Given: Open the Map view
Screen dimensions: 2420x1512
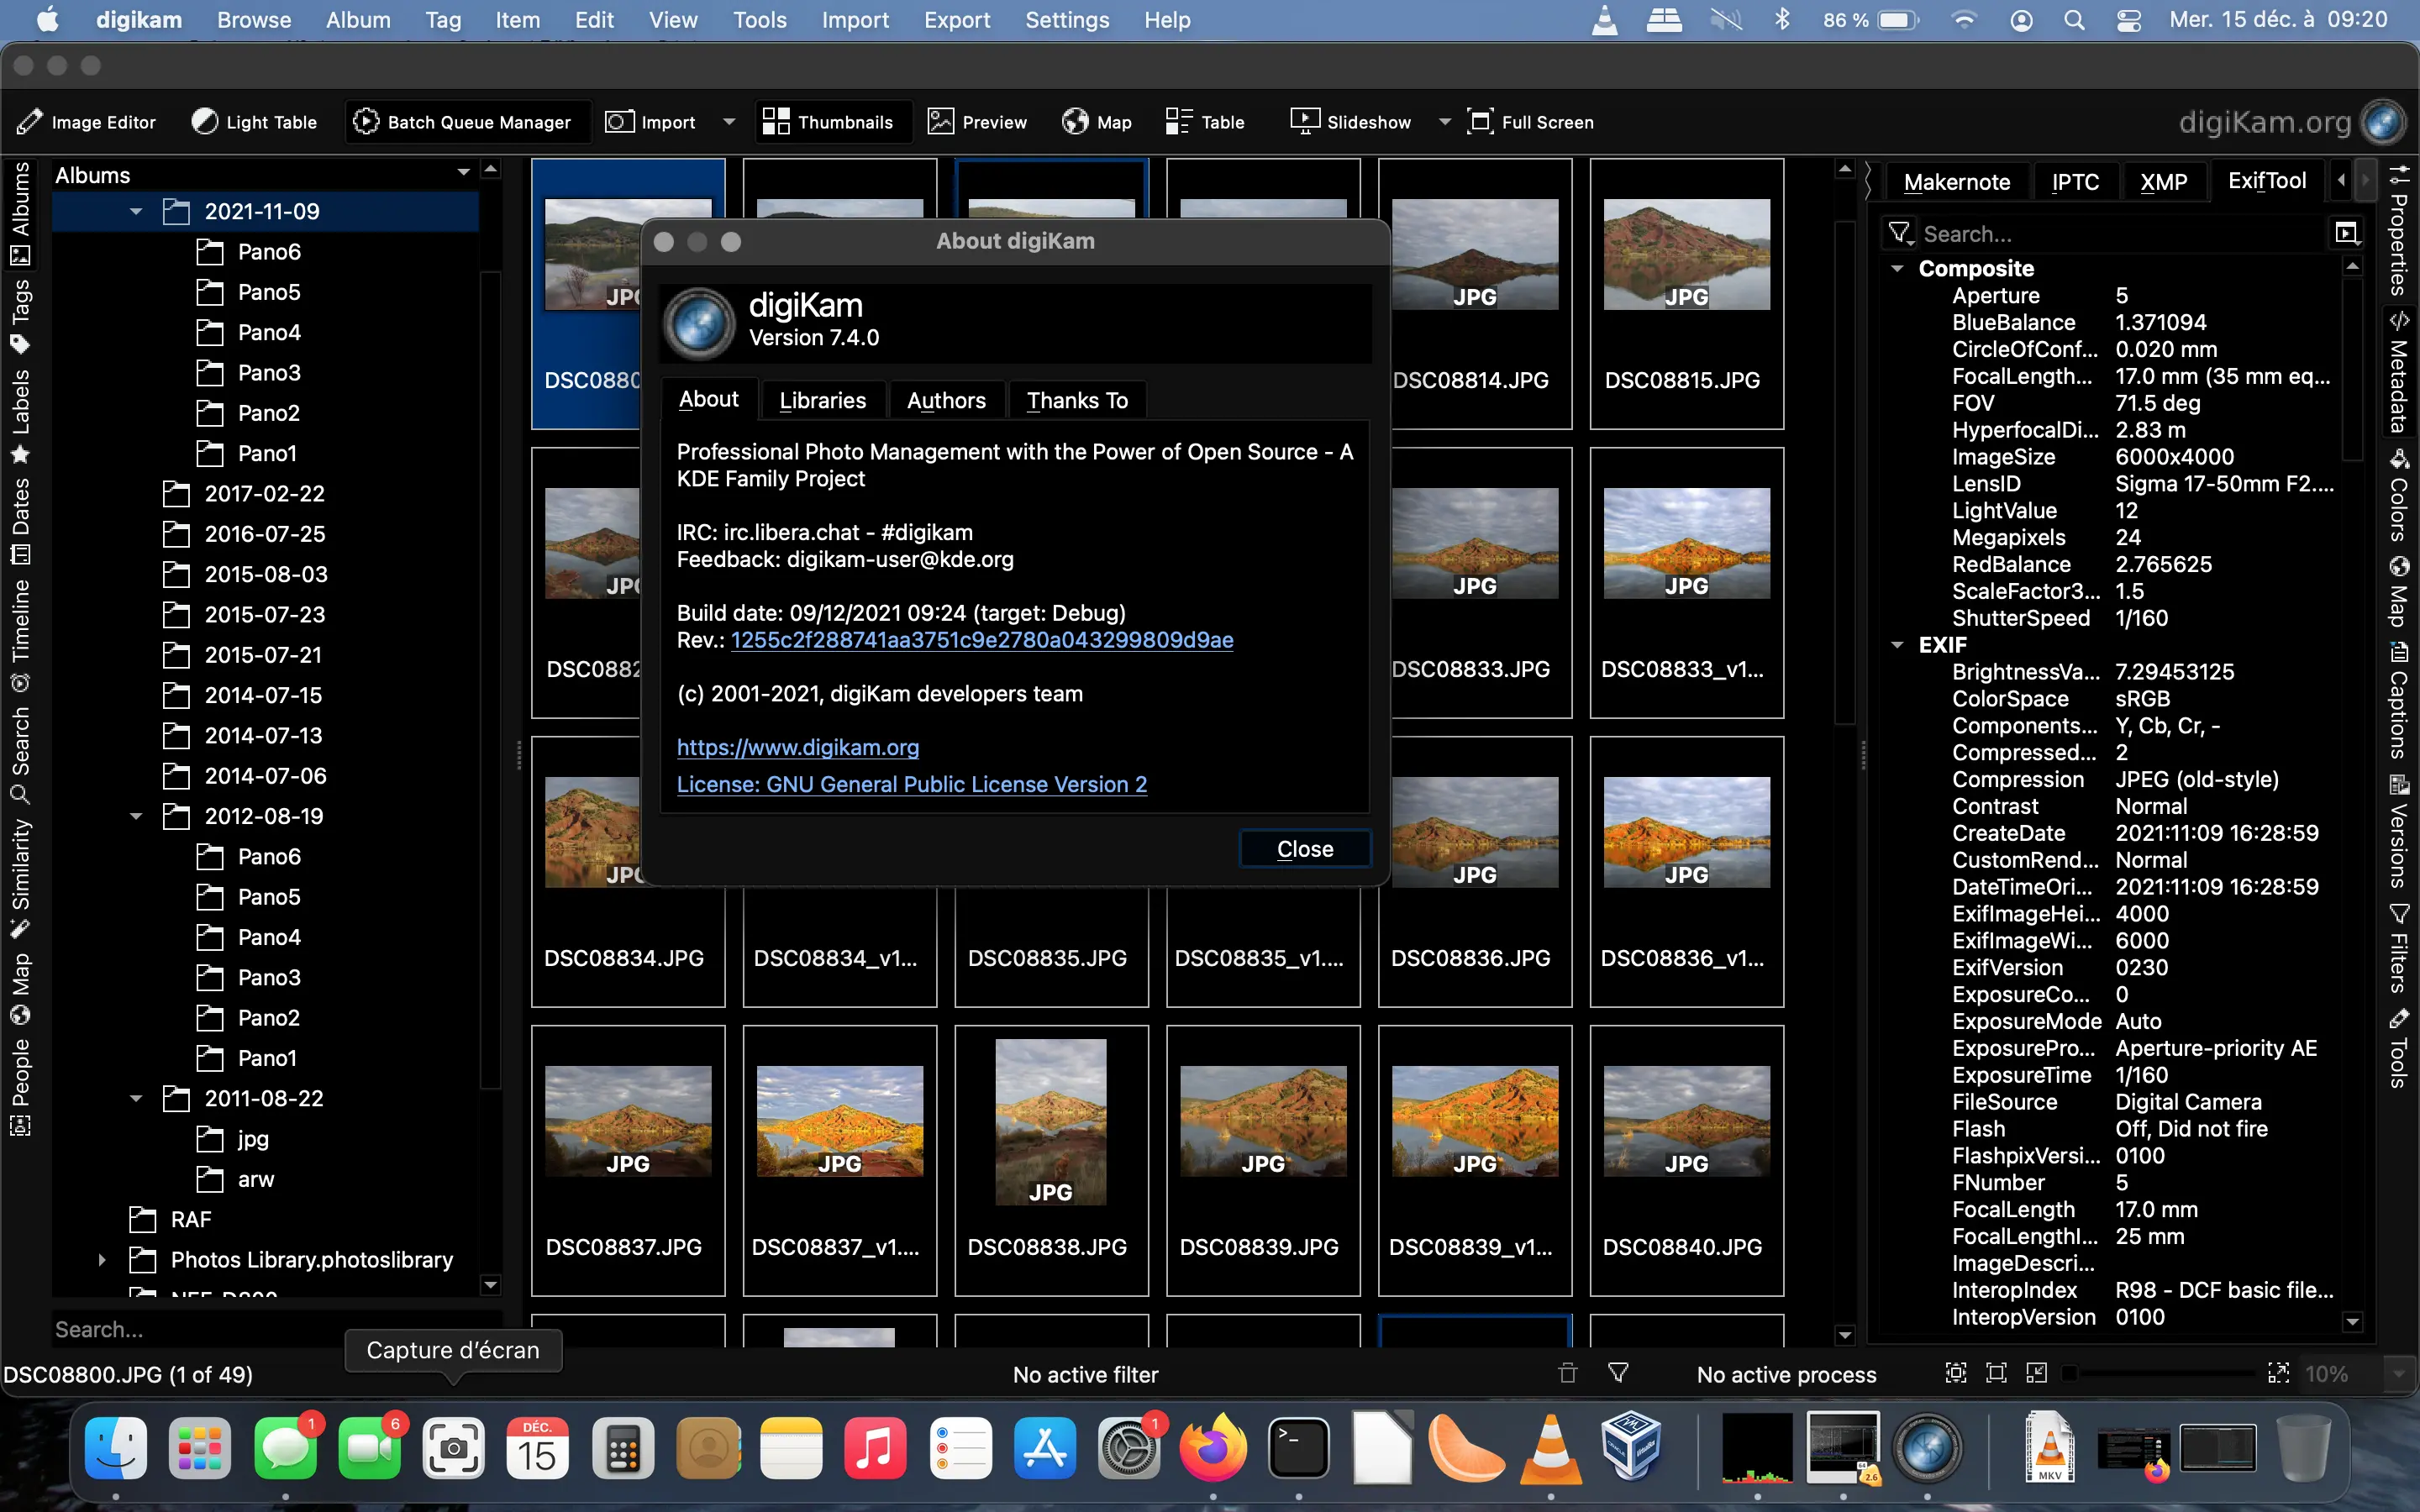Looking at the screenshot, I should pos(1096,121).
